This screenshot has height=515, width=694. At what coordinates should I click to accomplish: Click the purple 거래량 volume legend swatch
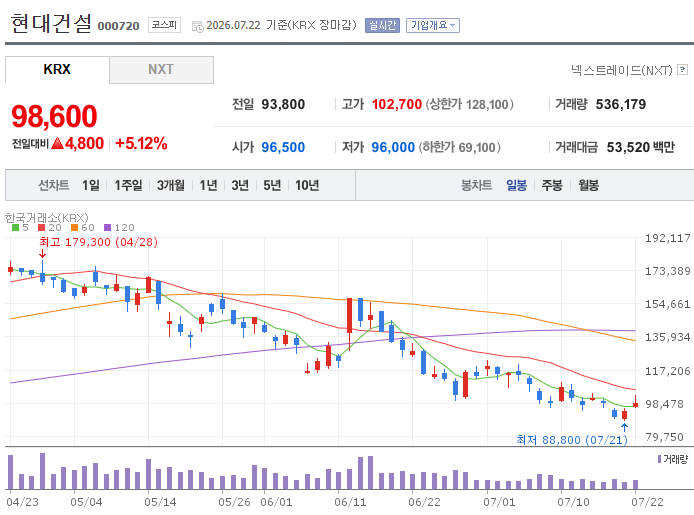coord(659,459)
